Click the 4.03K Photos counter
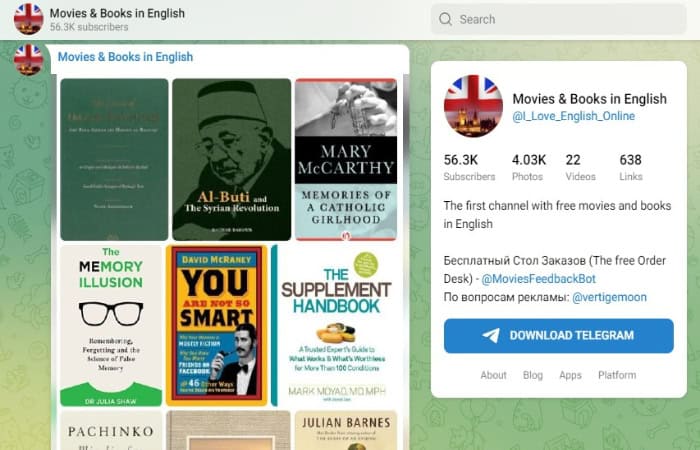Image resolution: width=700 pixels, height=450 pixels. coord(529,167)
